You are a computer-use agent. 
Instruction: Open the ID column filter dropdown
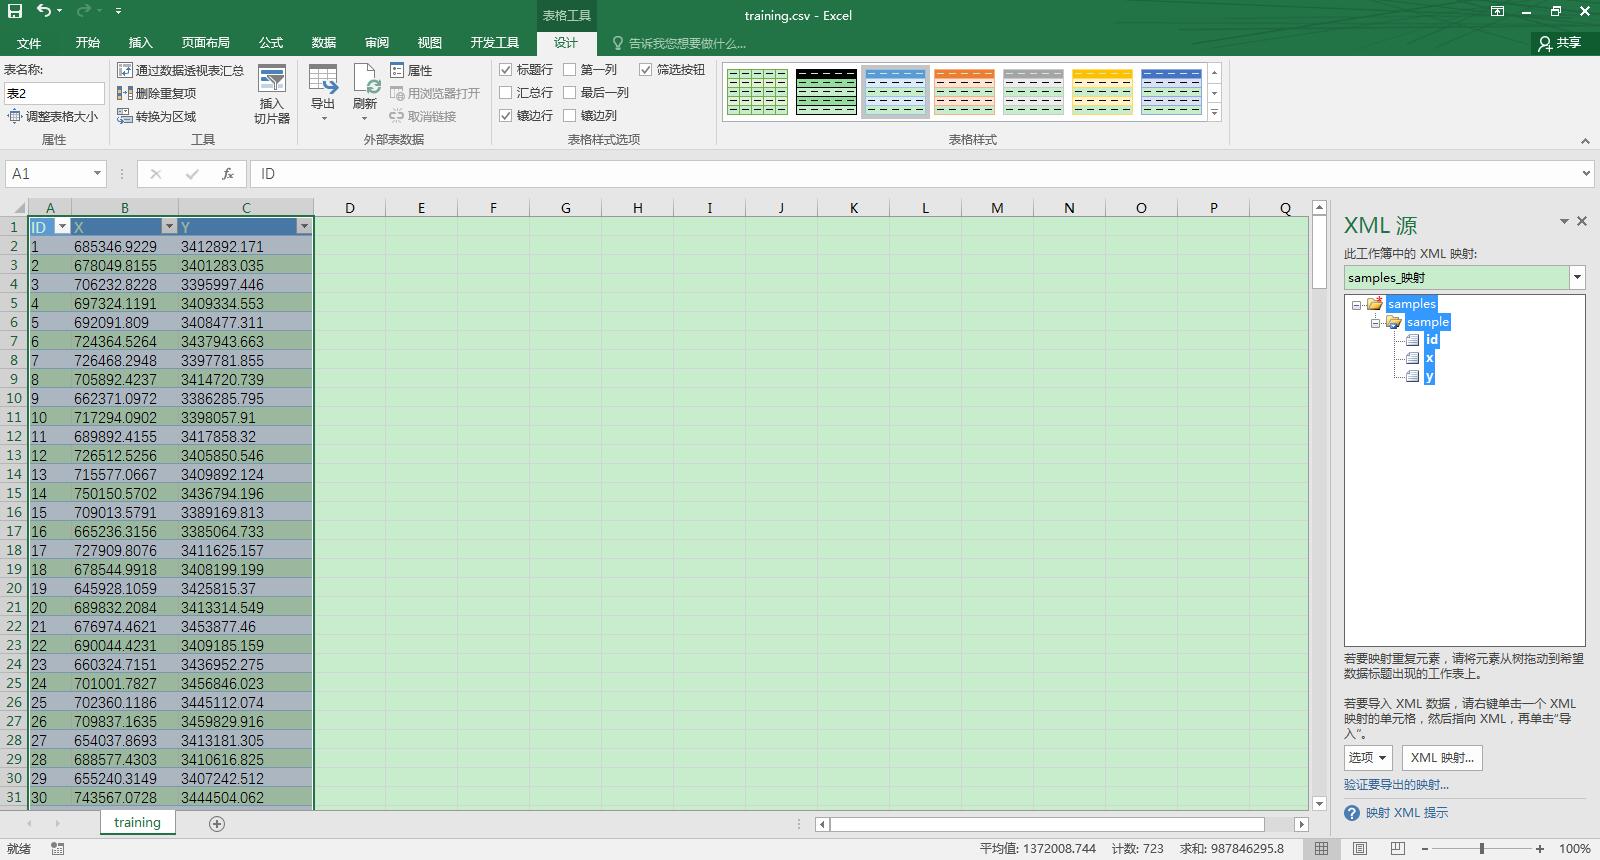(x=62, y=227)
